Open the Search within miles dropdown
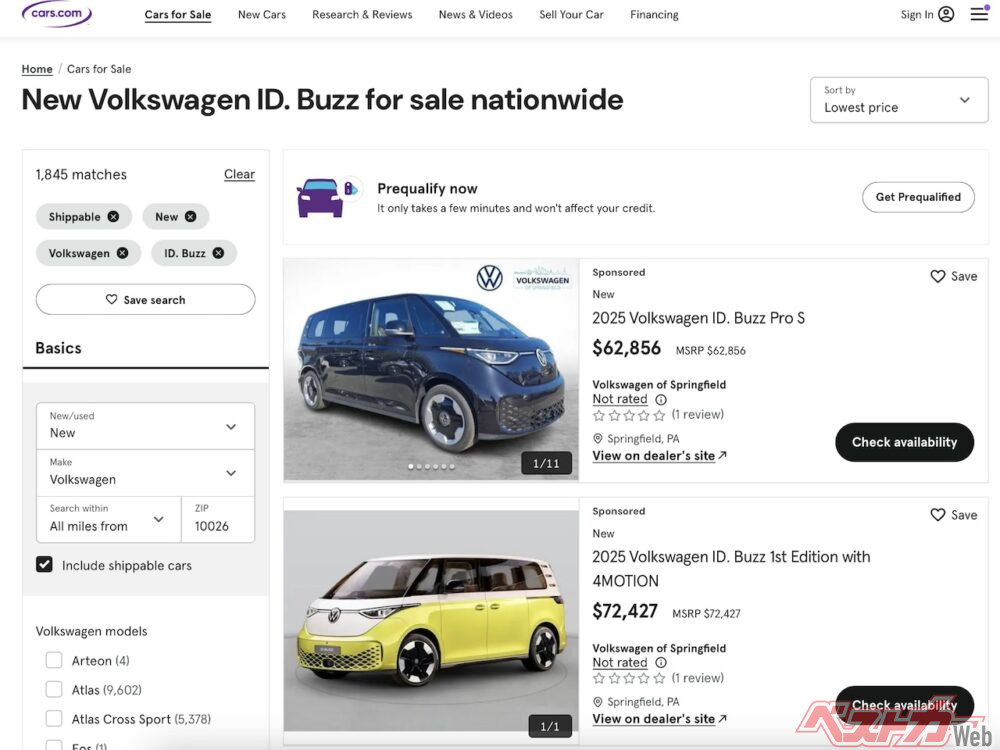The height and width of the screenshot is (750, 1000). tap(108, 520)
